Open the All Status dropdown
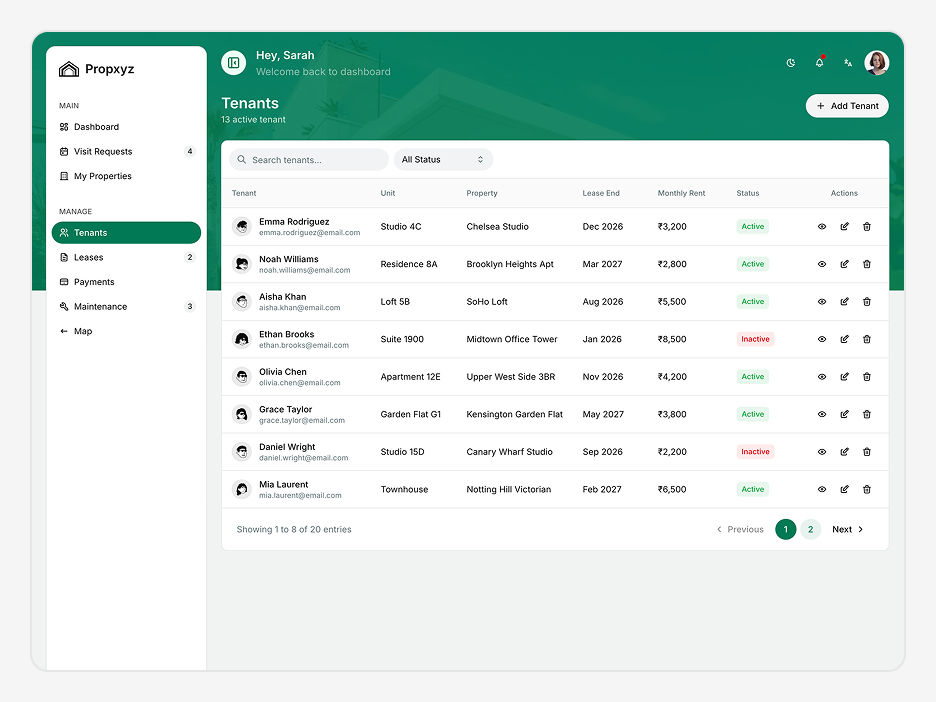The width and height of the screenshot is (936, 702). click(x=443, y=159)
